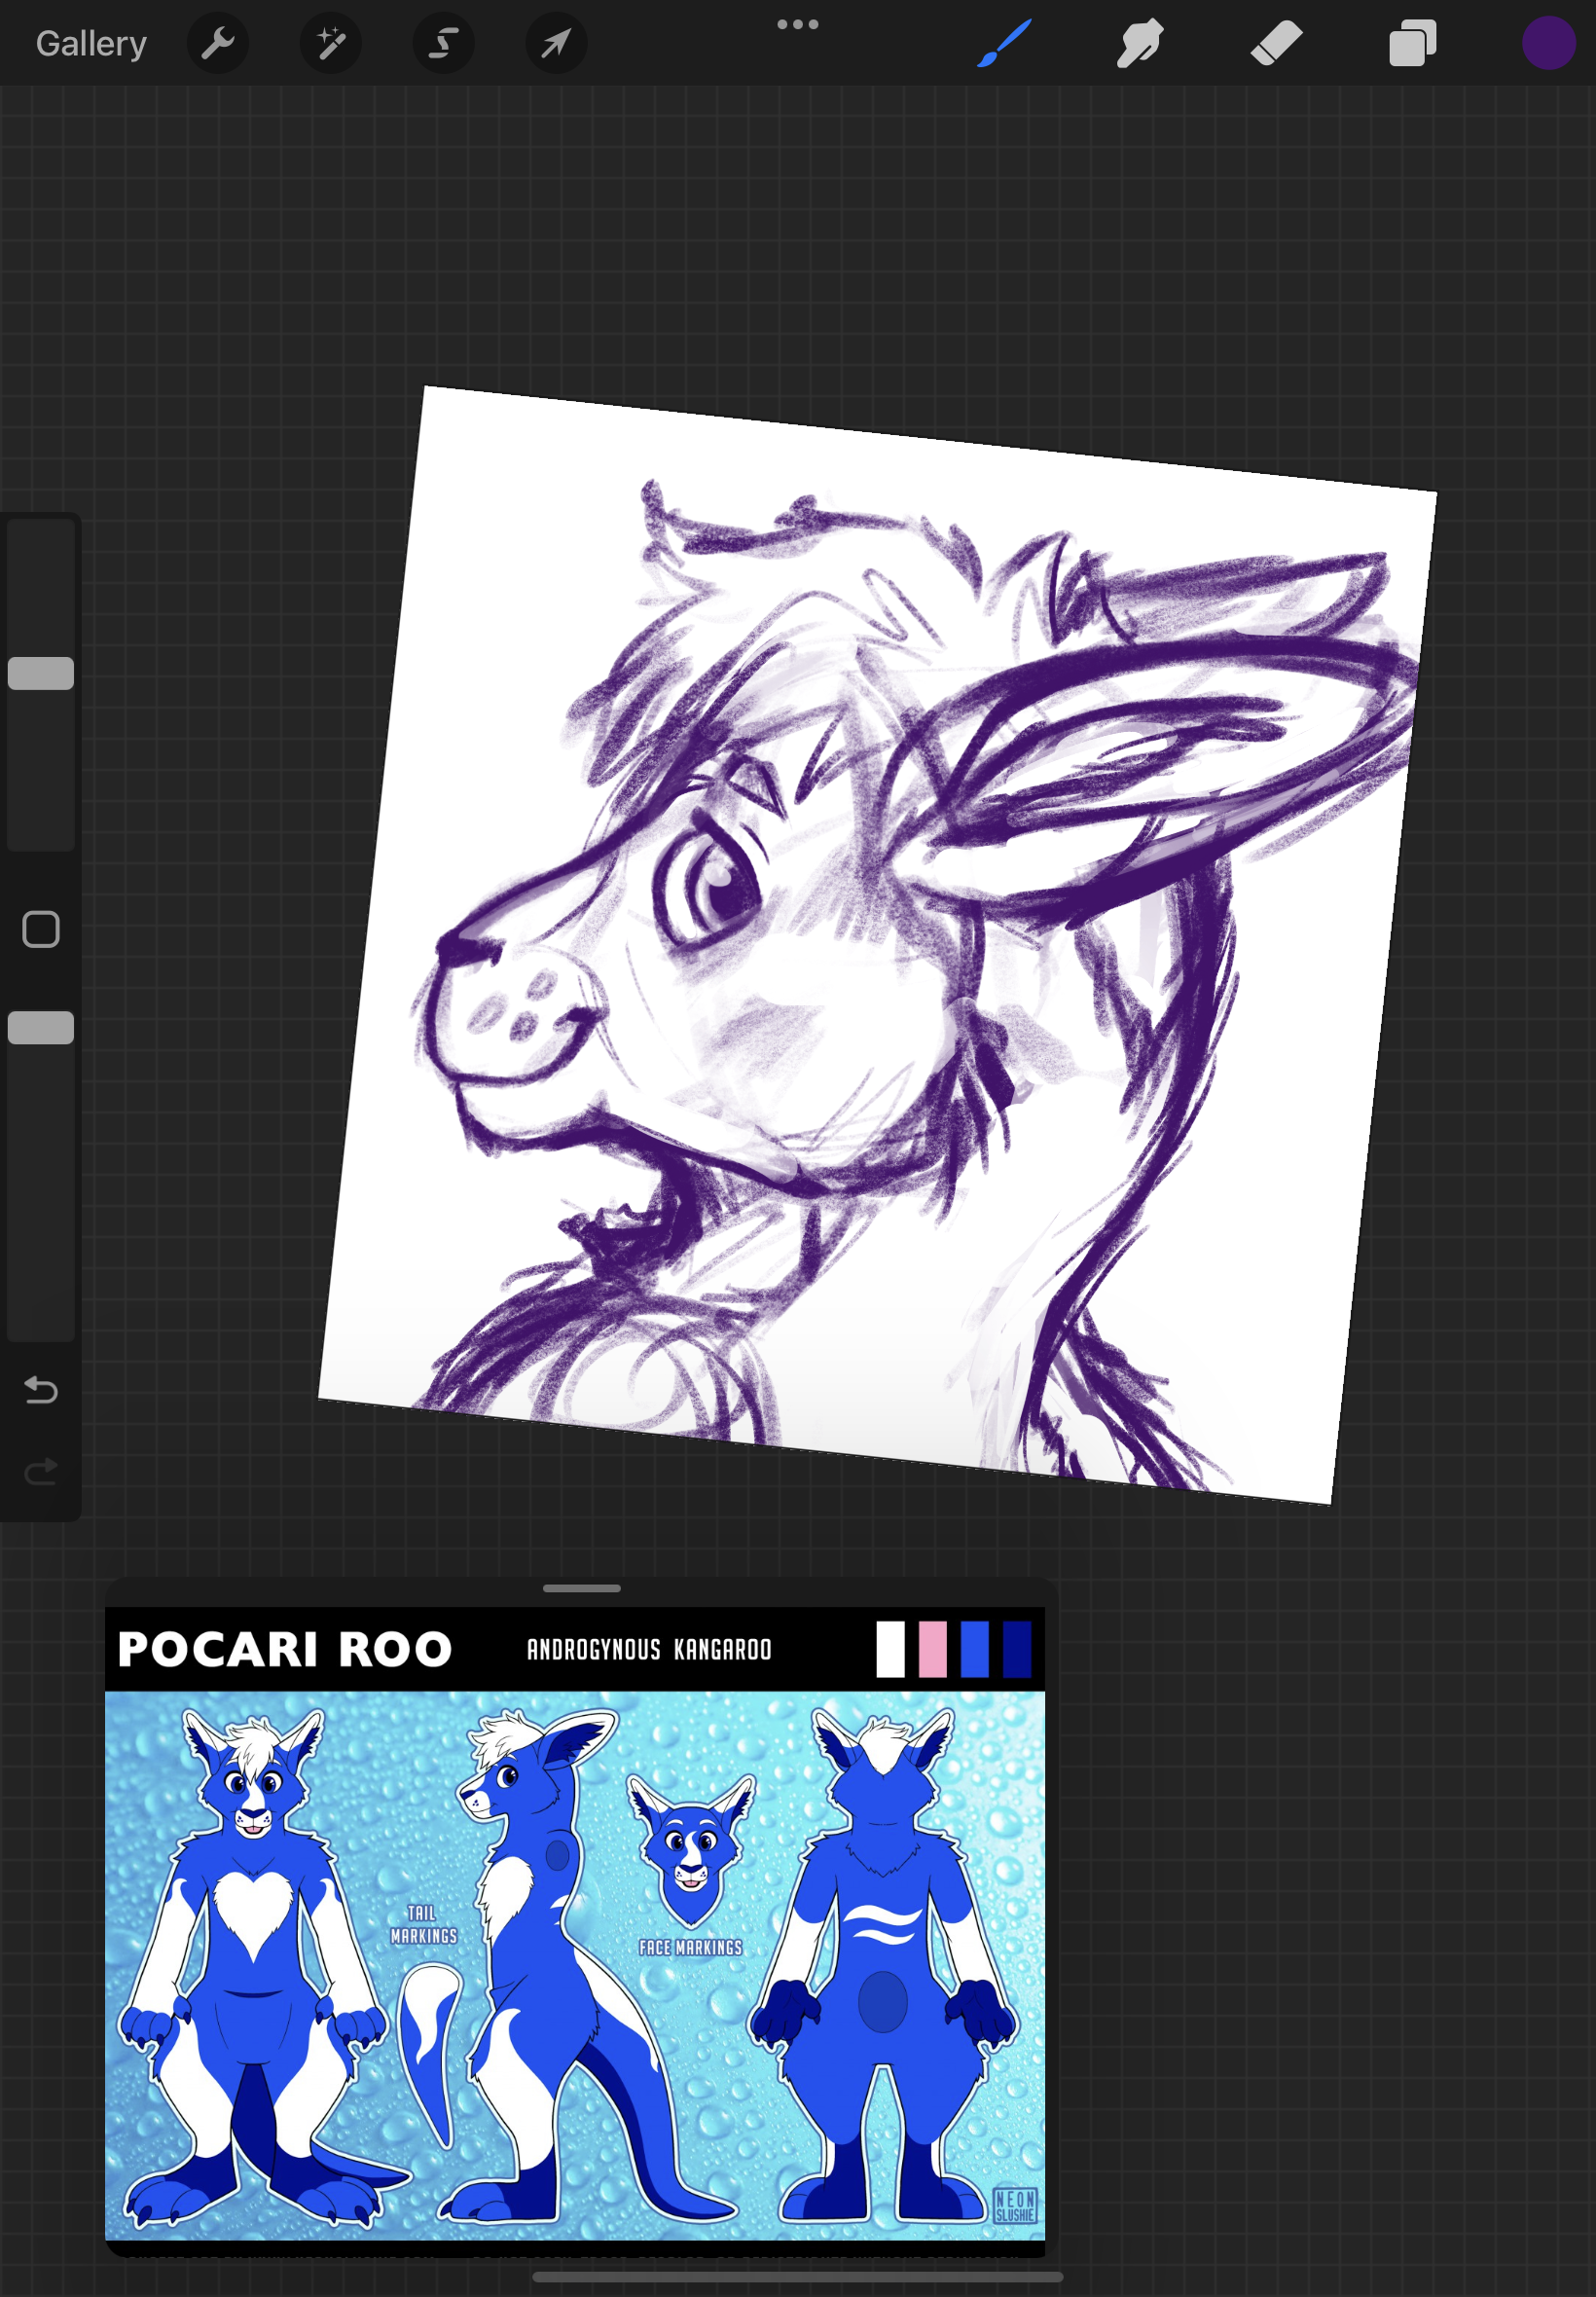Tap the "FACE MARKINGS" label
Screen dimensions: 1596x2297
click(691, 1947)
